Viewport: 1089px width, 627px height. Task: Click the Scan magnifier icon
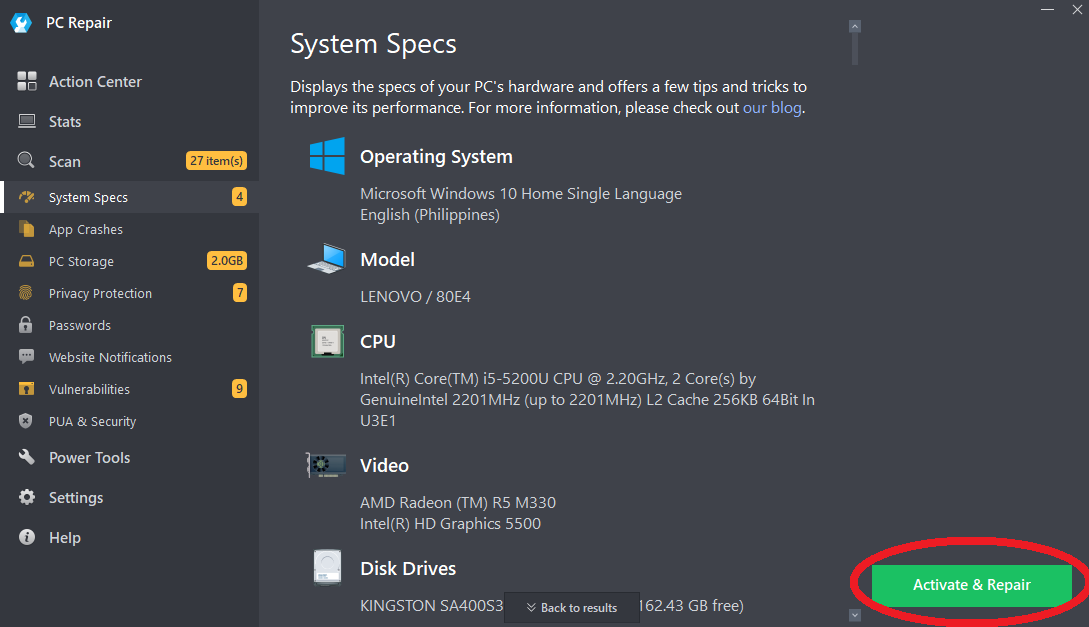[x=26, y=160]
